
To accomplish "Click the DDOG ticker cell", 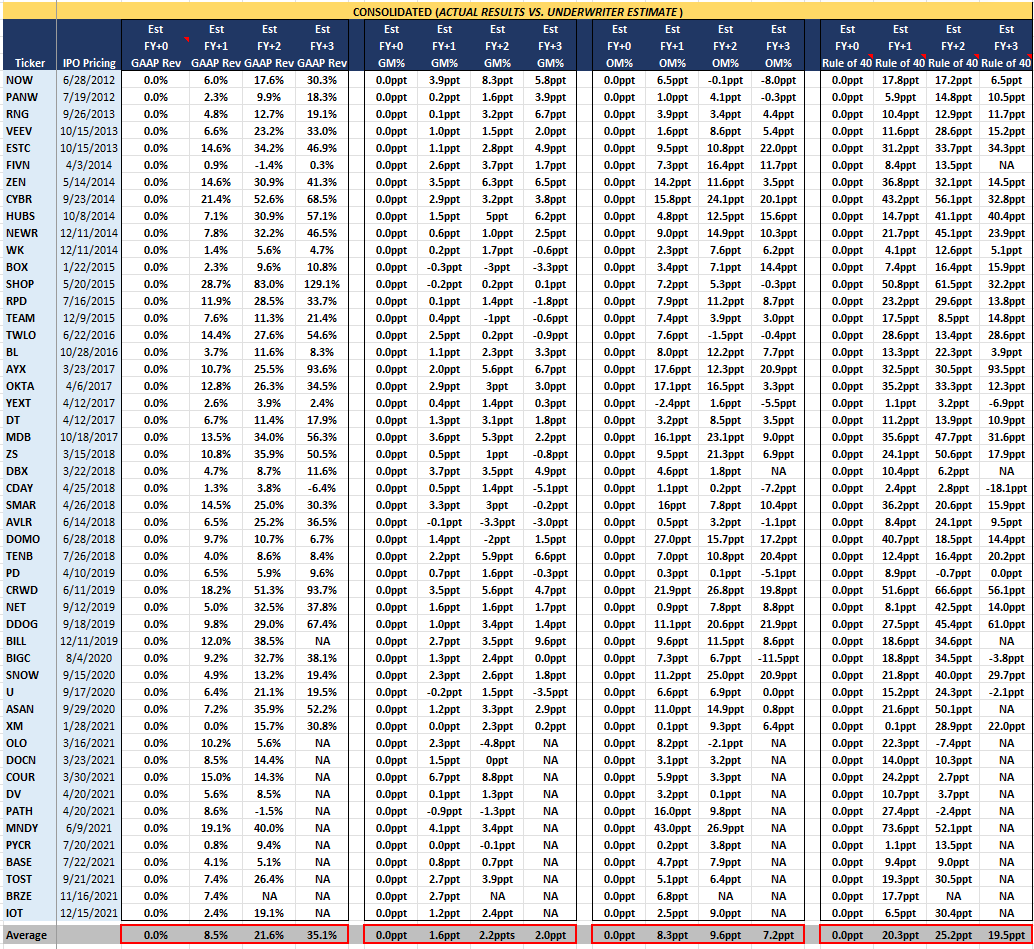I will click(30, 625).
